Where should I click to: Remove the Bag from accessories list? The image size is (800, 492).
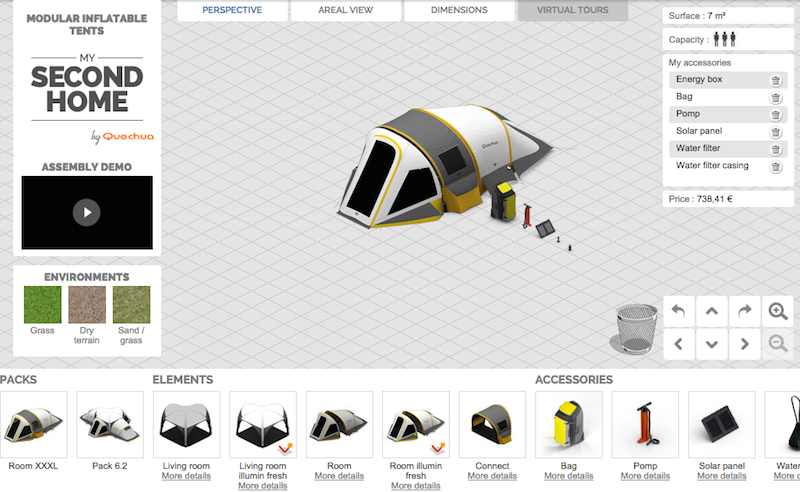(x=776, y=97)
